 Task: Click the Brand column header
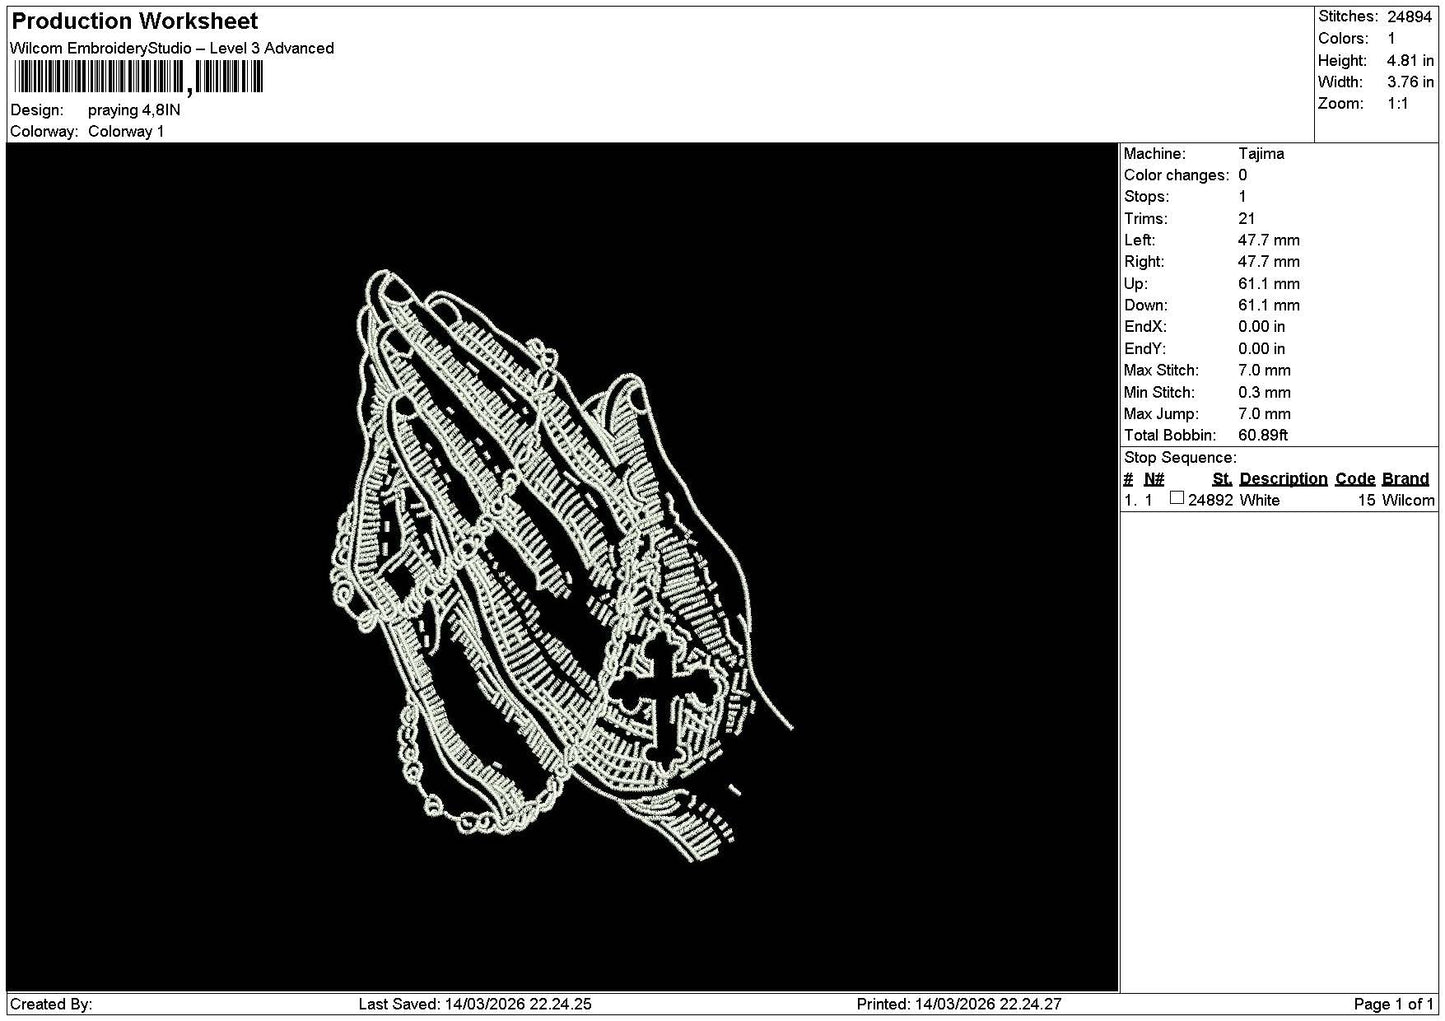pos(1405,479)
